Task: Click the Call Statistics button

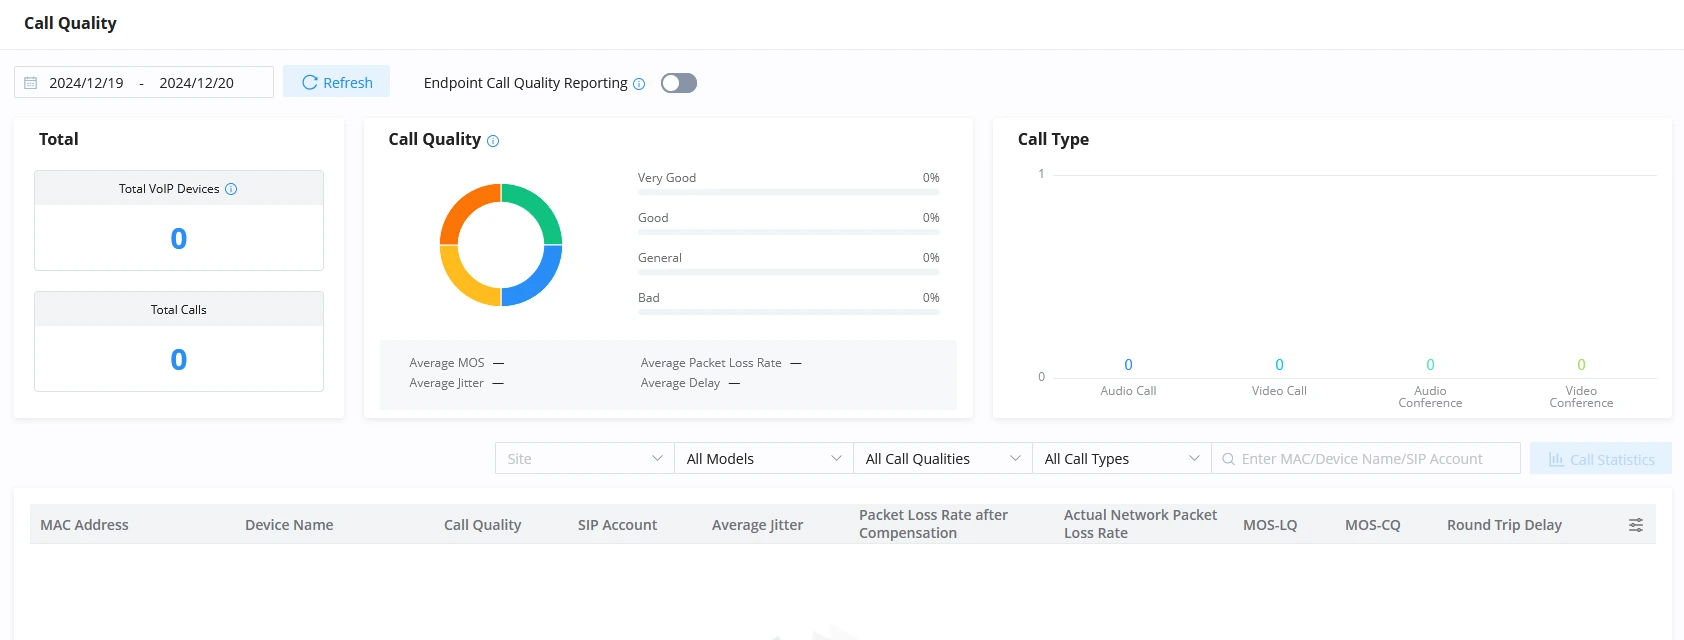Action: (x=1601, y=459)
